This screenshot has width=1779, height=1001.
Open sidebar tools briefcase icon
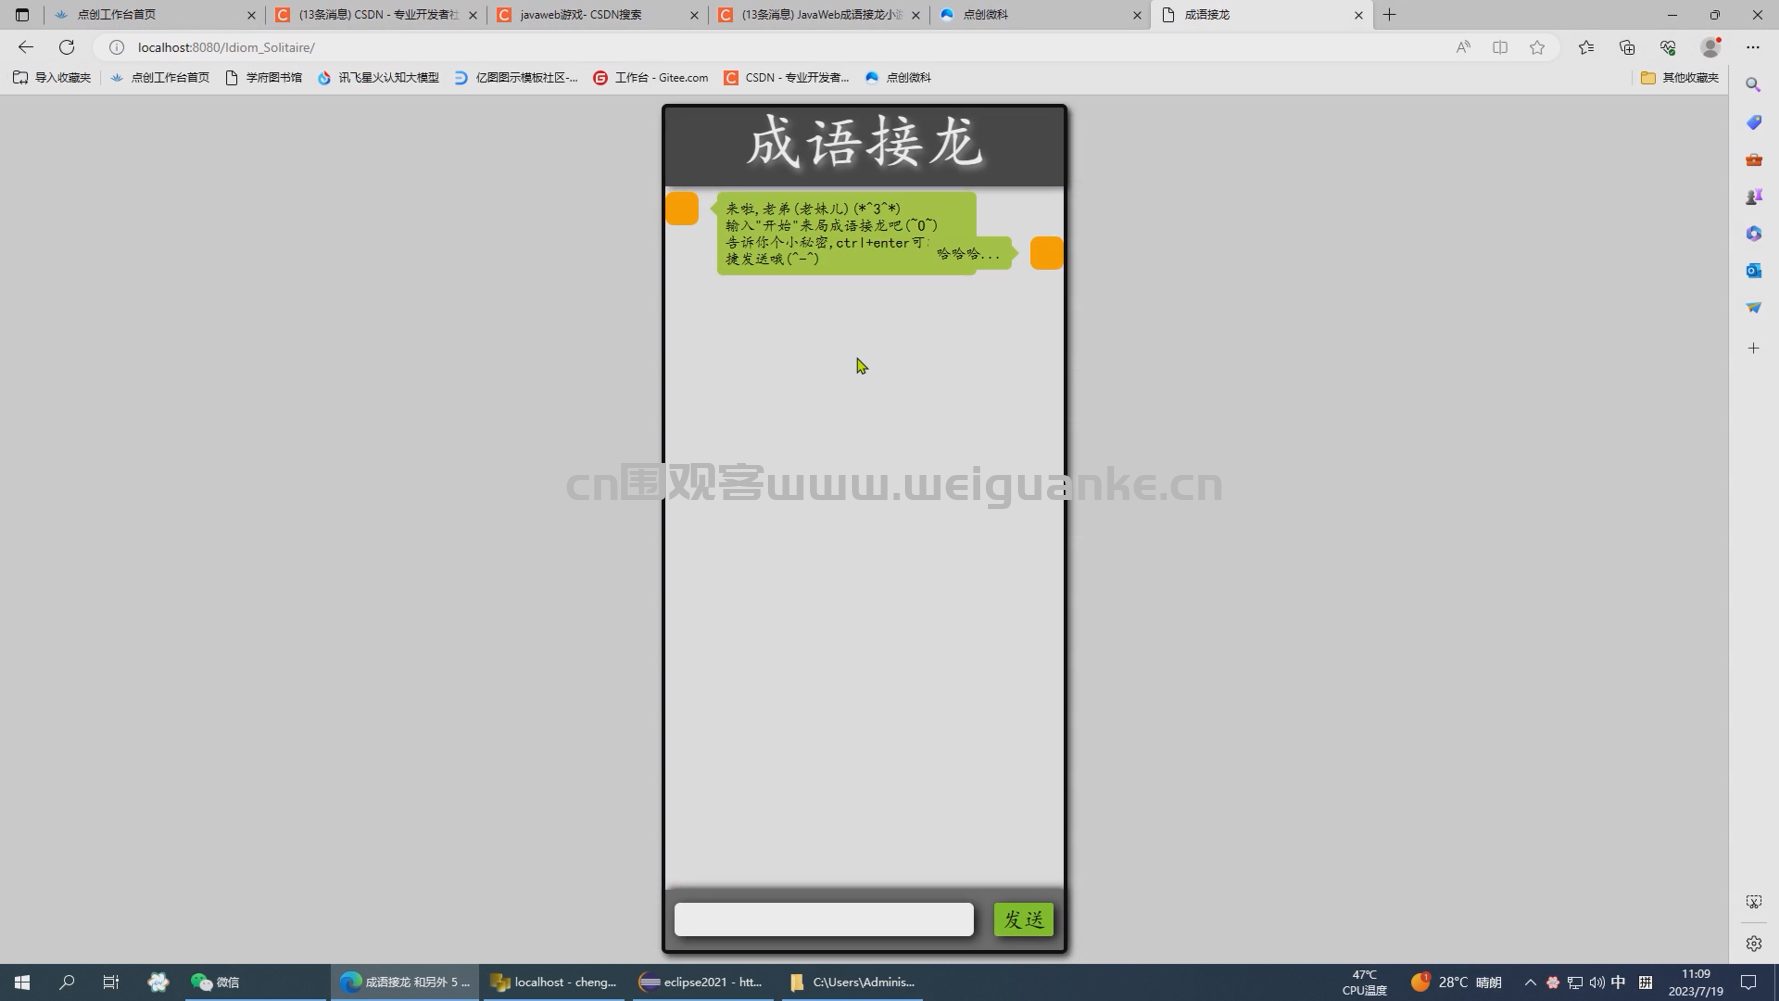[x=1753, y=159]
